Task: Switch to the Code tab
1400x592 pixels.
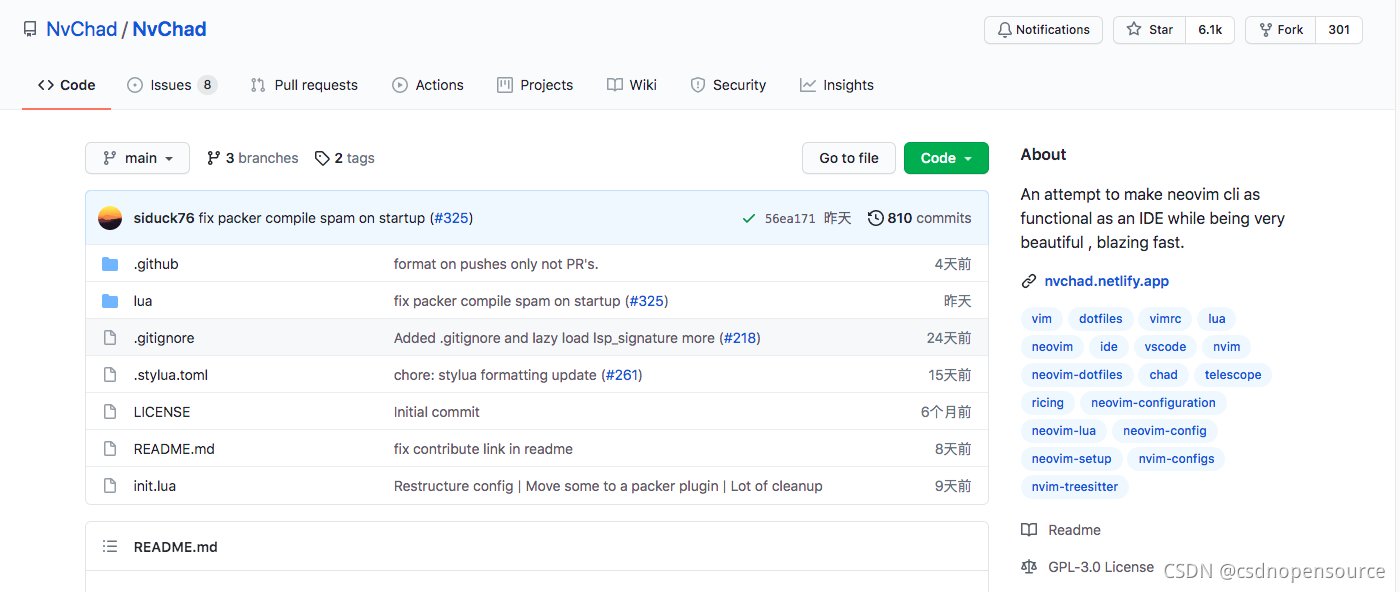Action: (x=66, y=85)
